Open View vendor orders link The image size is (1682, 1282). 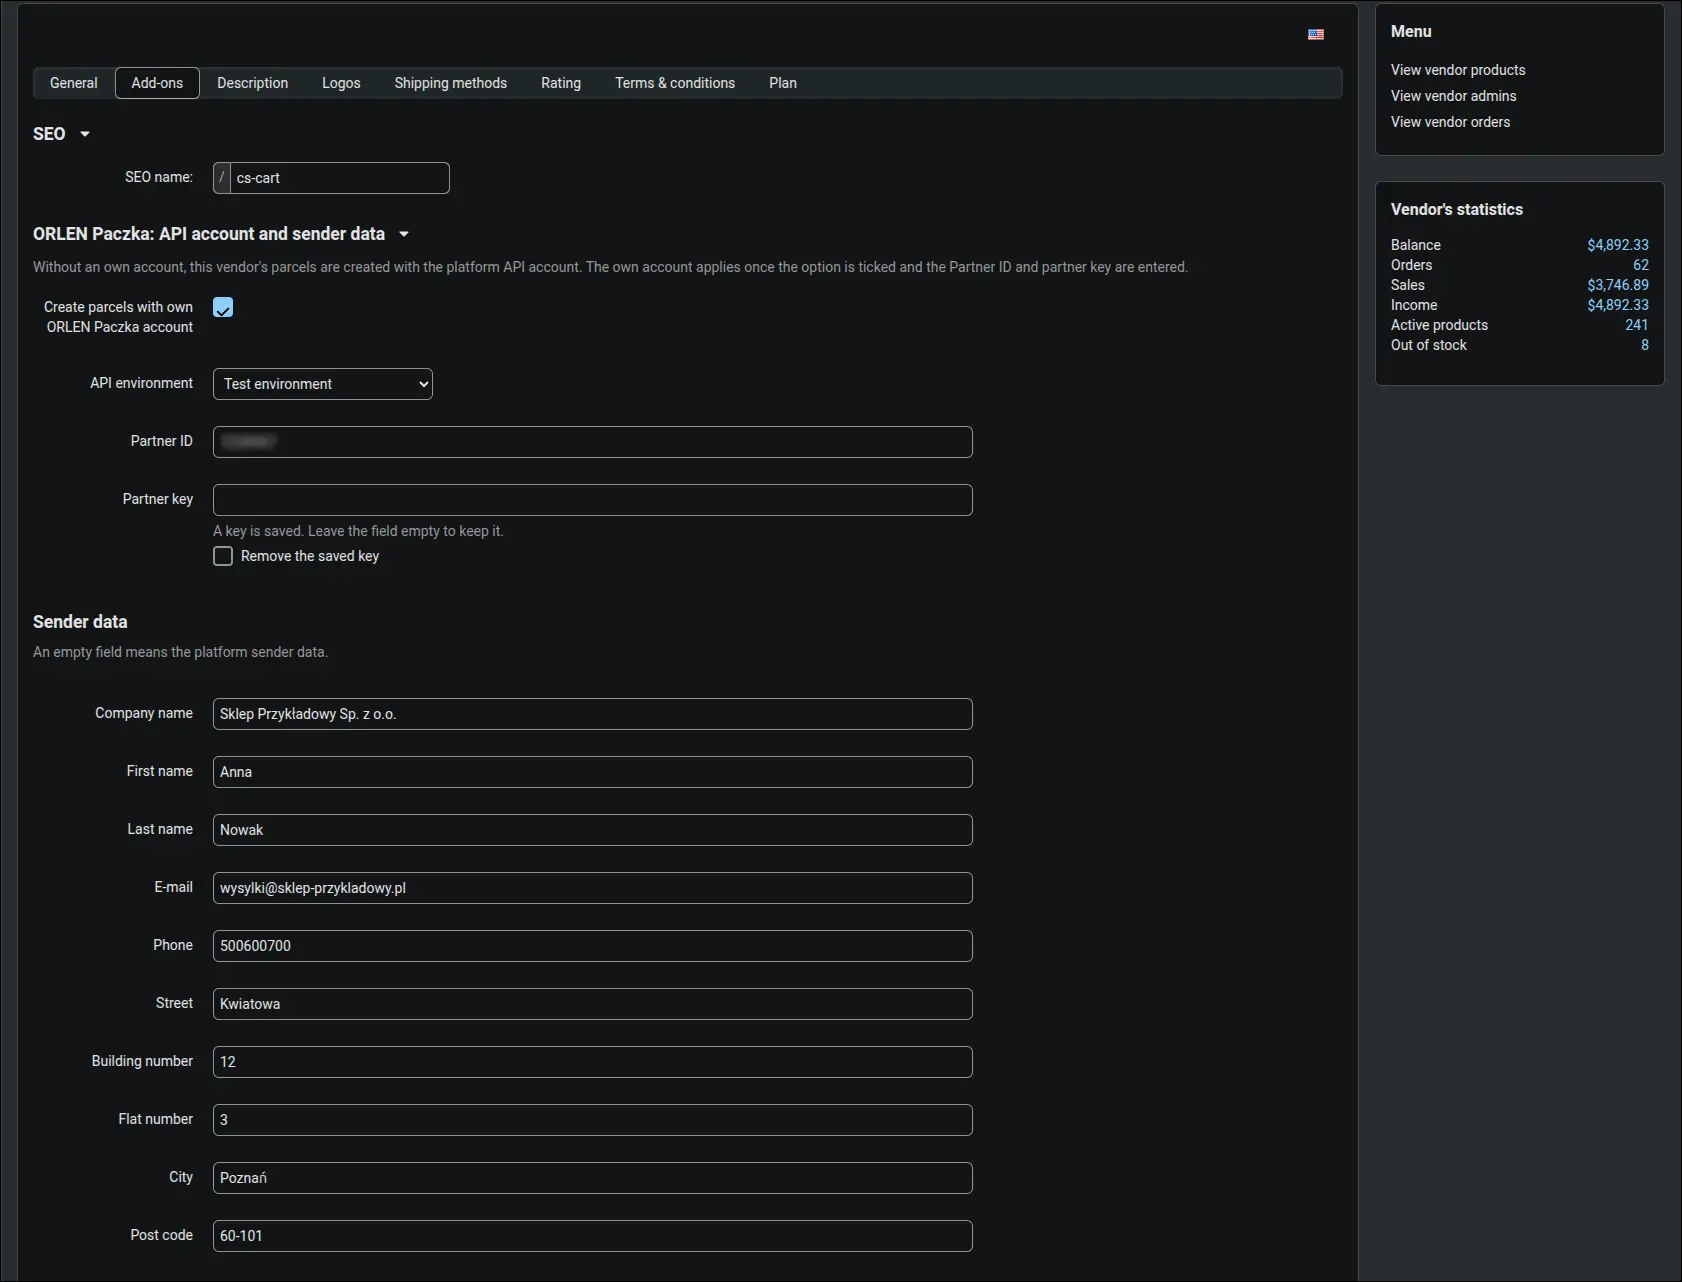[x=1450, y=122]
